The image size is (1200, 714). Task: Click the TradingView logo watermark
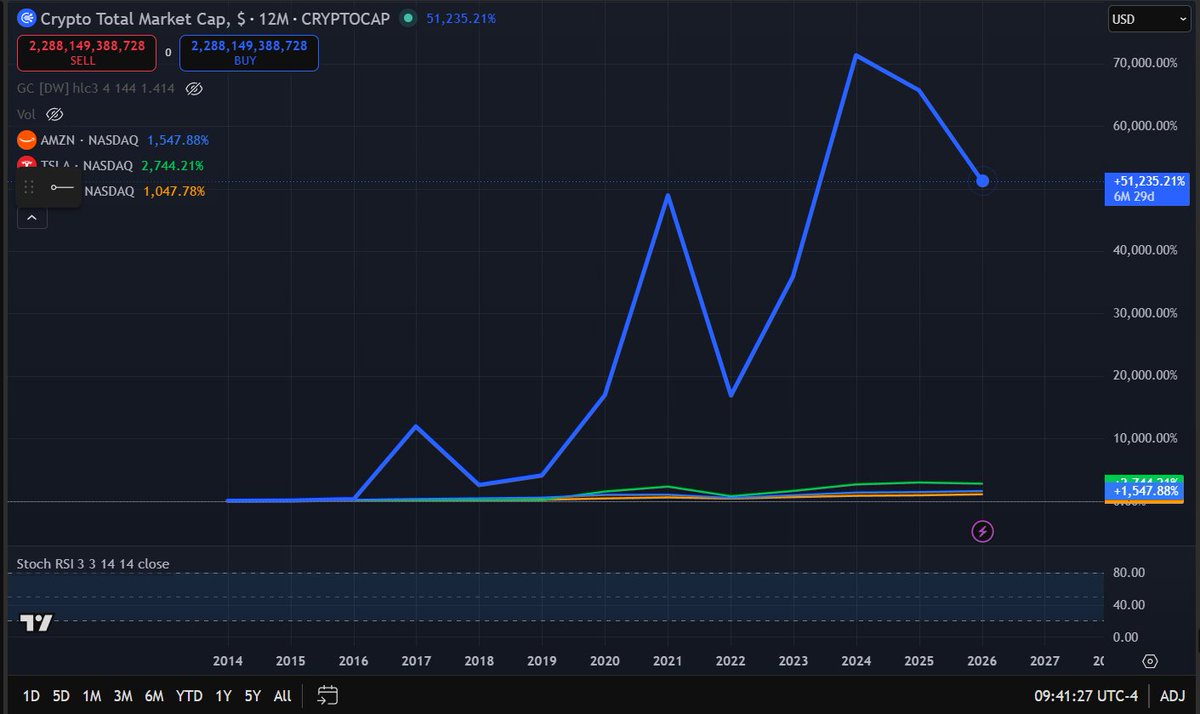[x=37, y=621]
